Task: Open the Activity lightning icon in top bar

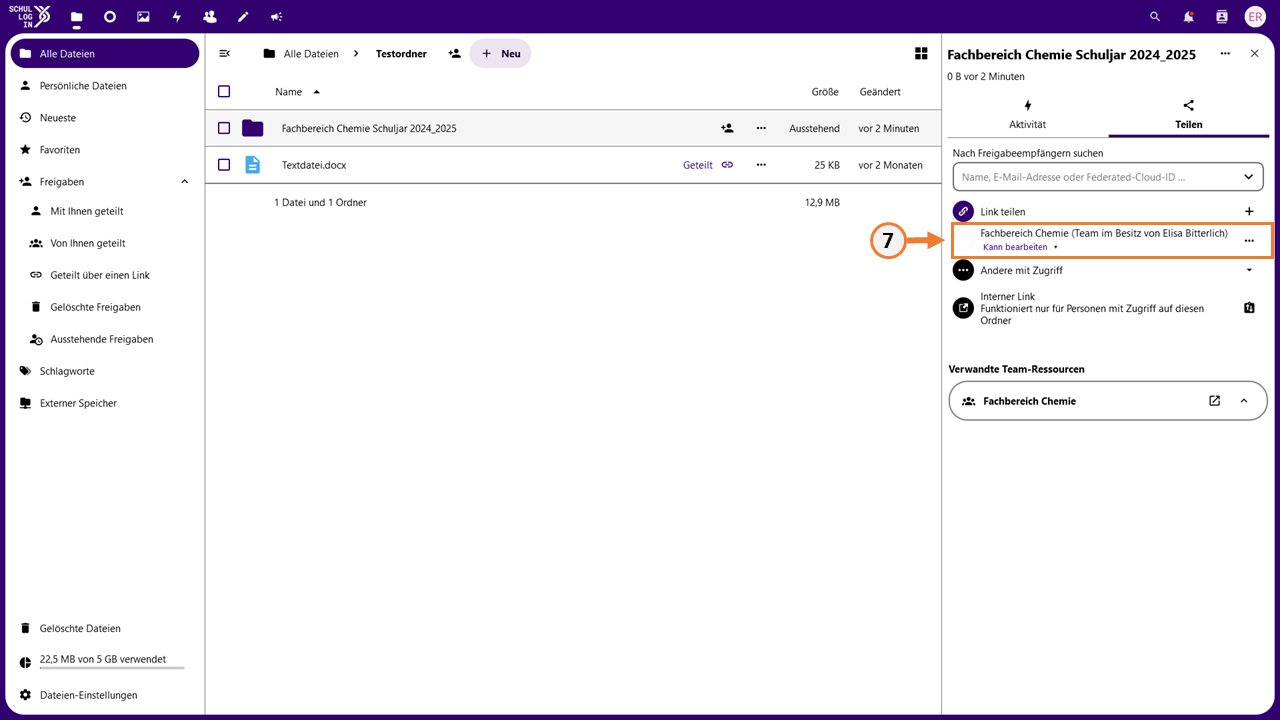Action: 177,17
